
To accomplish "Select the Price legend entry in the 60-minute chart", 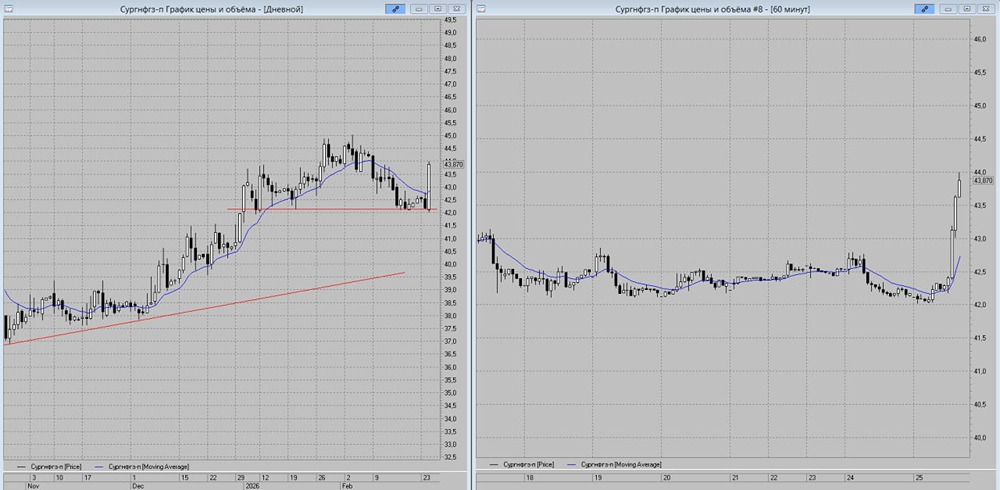I will click(530, 465).
